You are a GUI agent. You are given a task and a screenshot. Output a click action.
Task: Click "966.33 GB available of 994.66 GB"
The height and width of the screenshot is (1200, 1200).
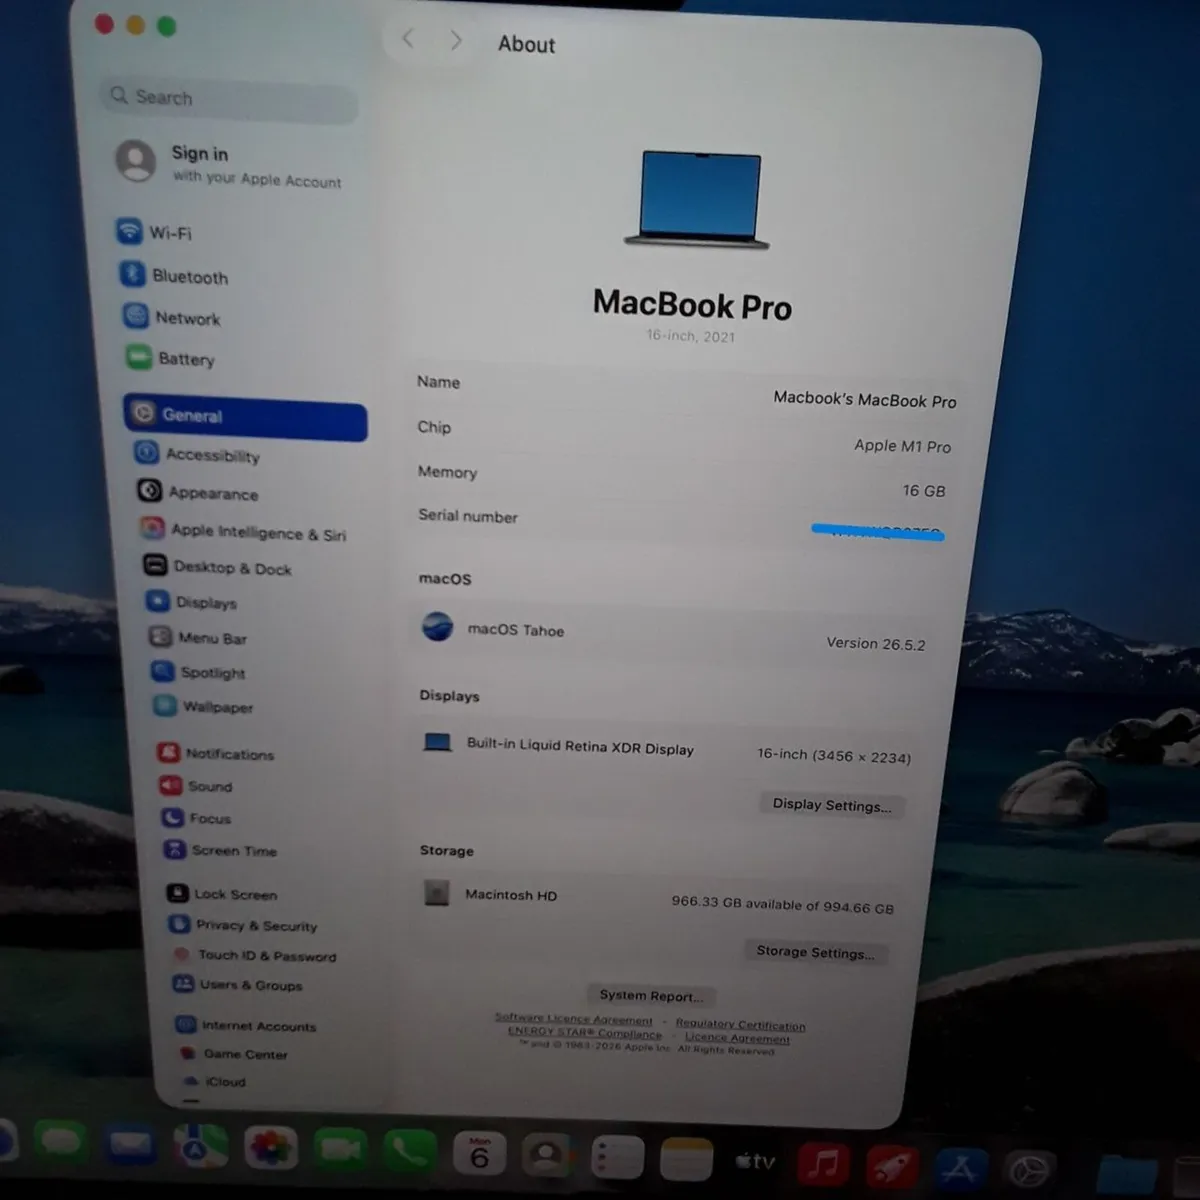pos(782,904)
